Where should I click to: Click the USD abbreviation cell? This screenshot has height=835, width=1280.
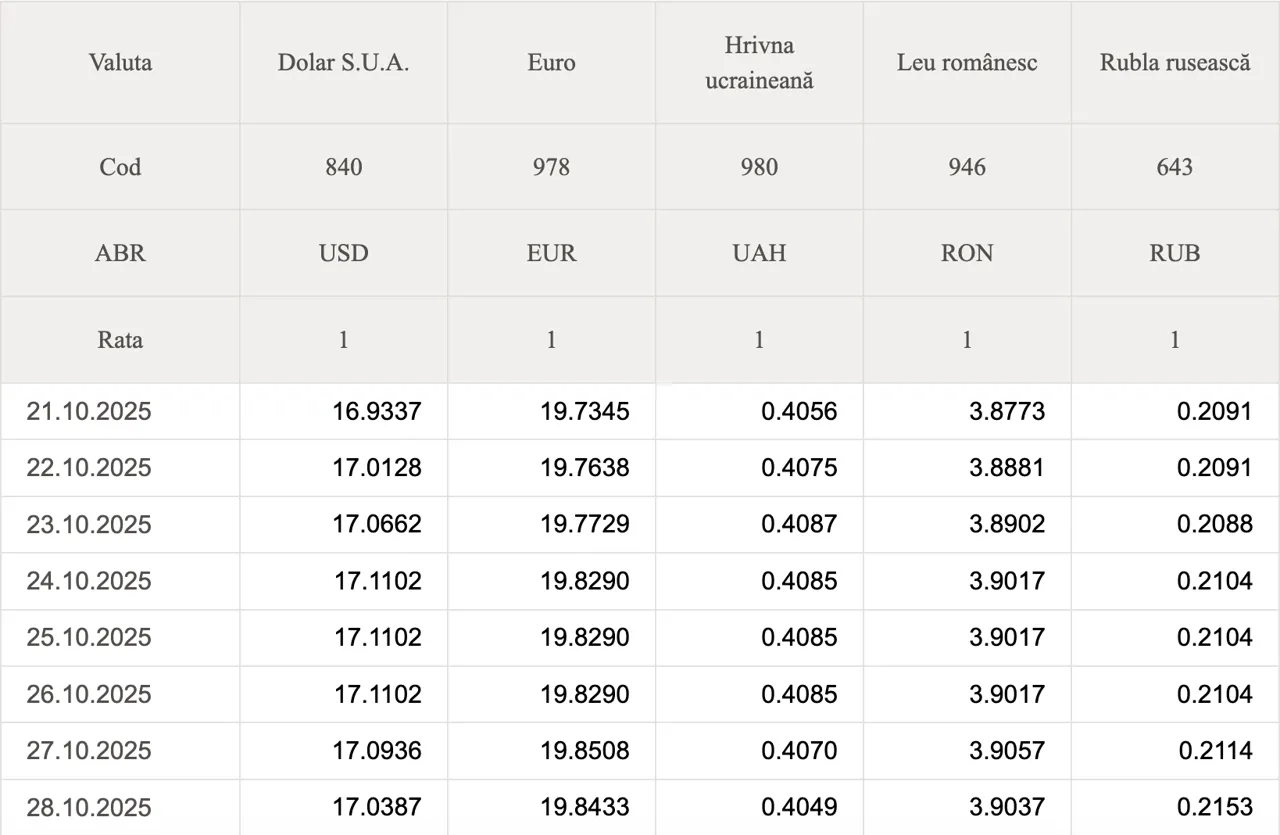coord(343,253)
